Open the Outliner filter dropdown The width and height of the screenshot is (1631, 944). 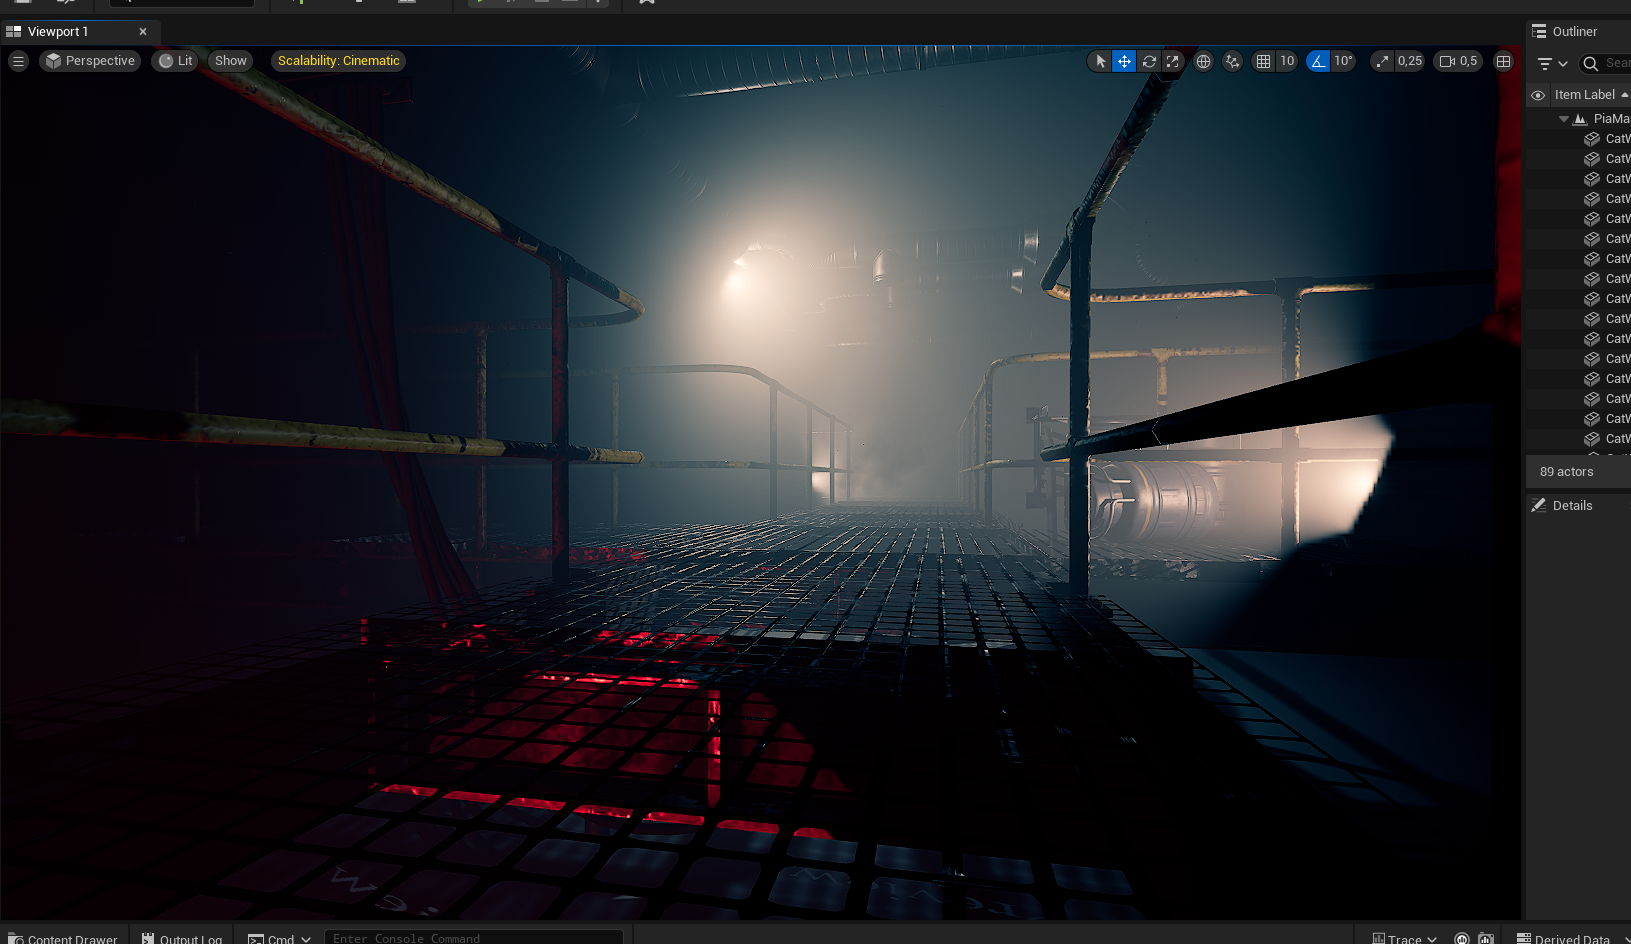click(x=1552, y=64)
